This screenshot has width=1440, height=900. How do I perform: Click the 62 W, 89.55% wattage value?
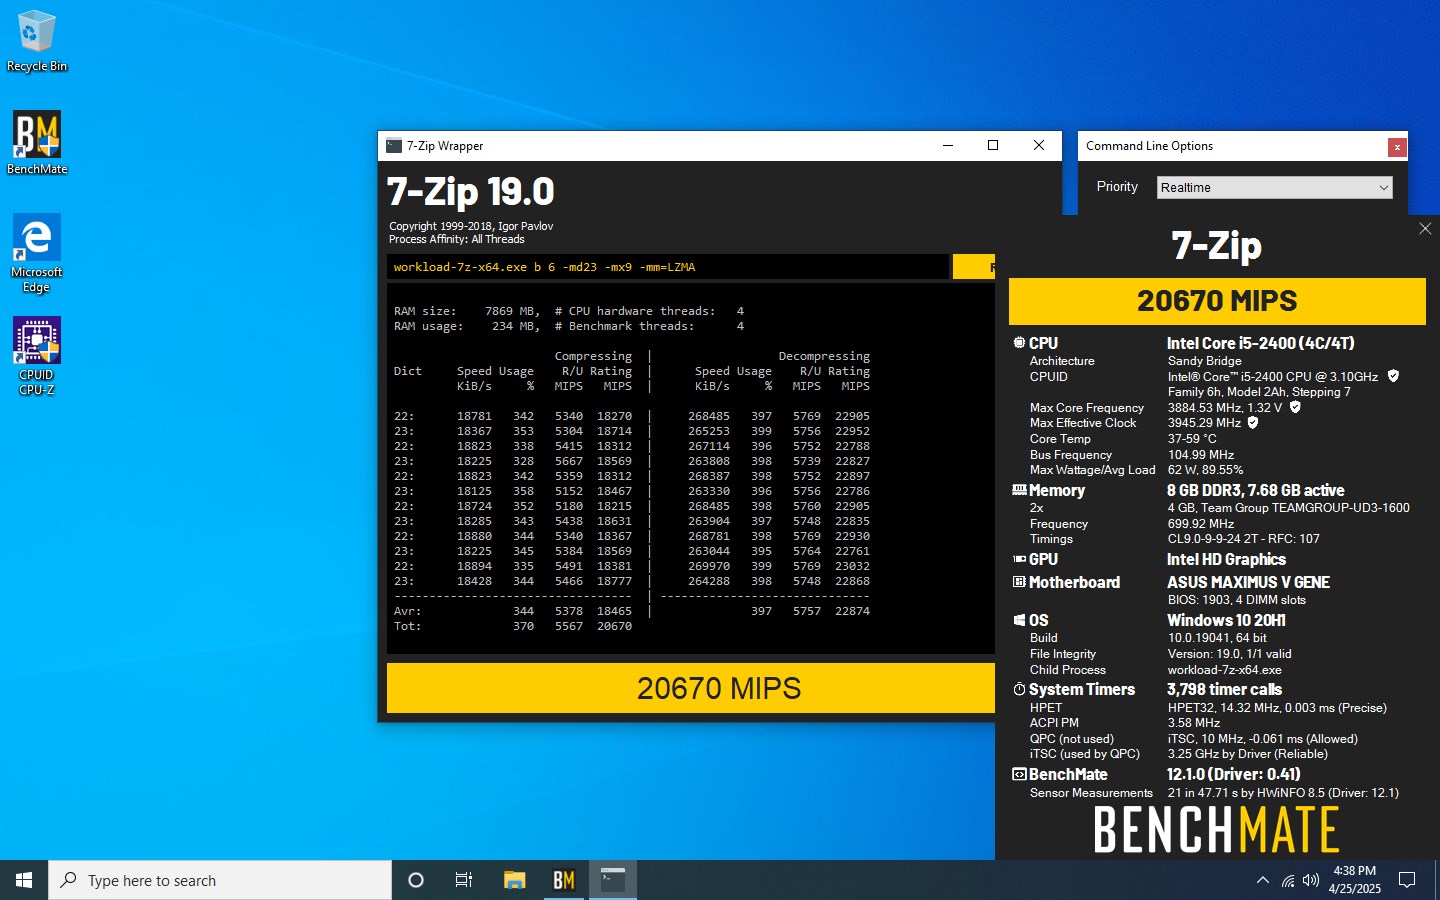point(1205,469)
